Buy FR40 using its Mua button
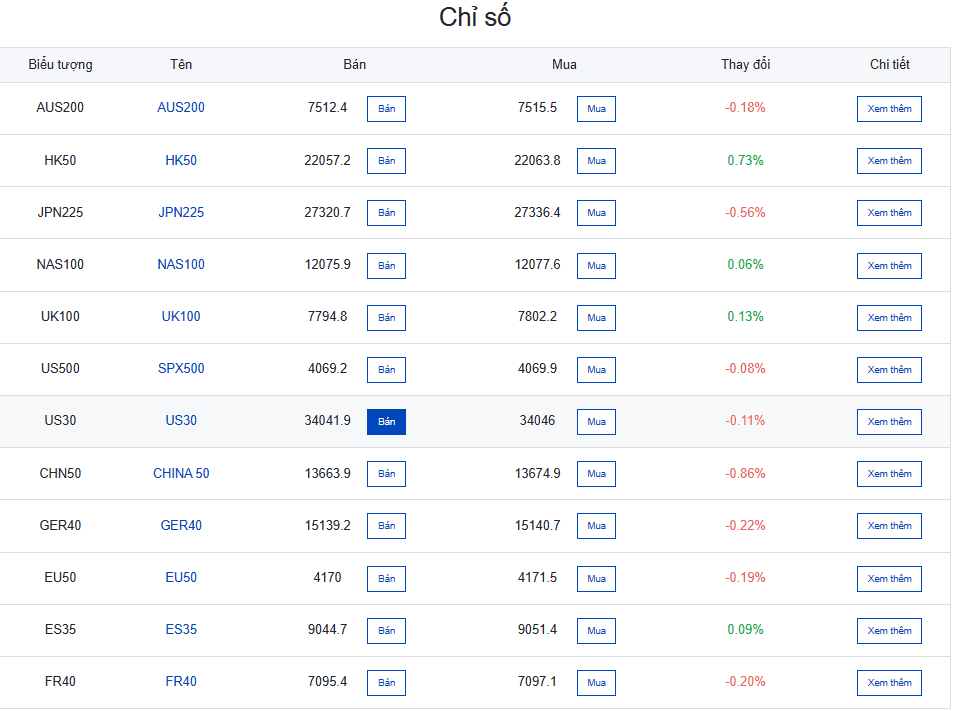Screen dimensions: 953x711 click(x=596, y=682)
